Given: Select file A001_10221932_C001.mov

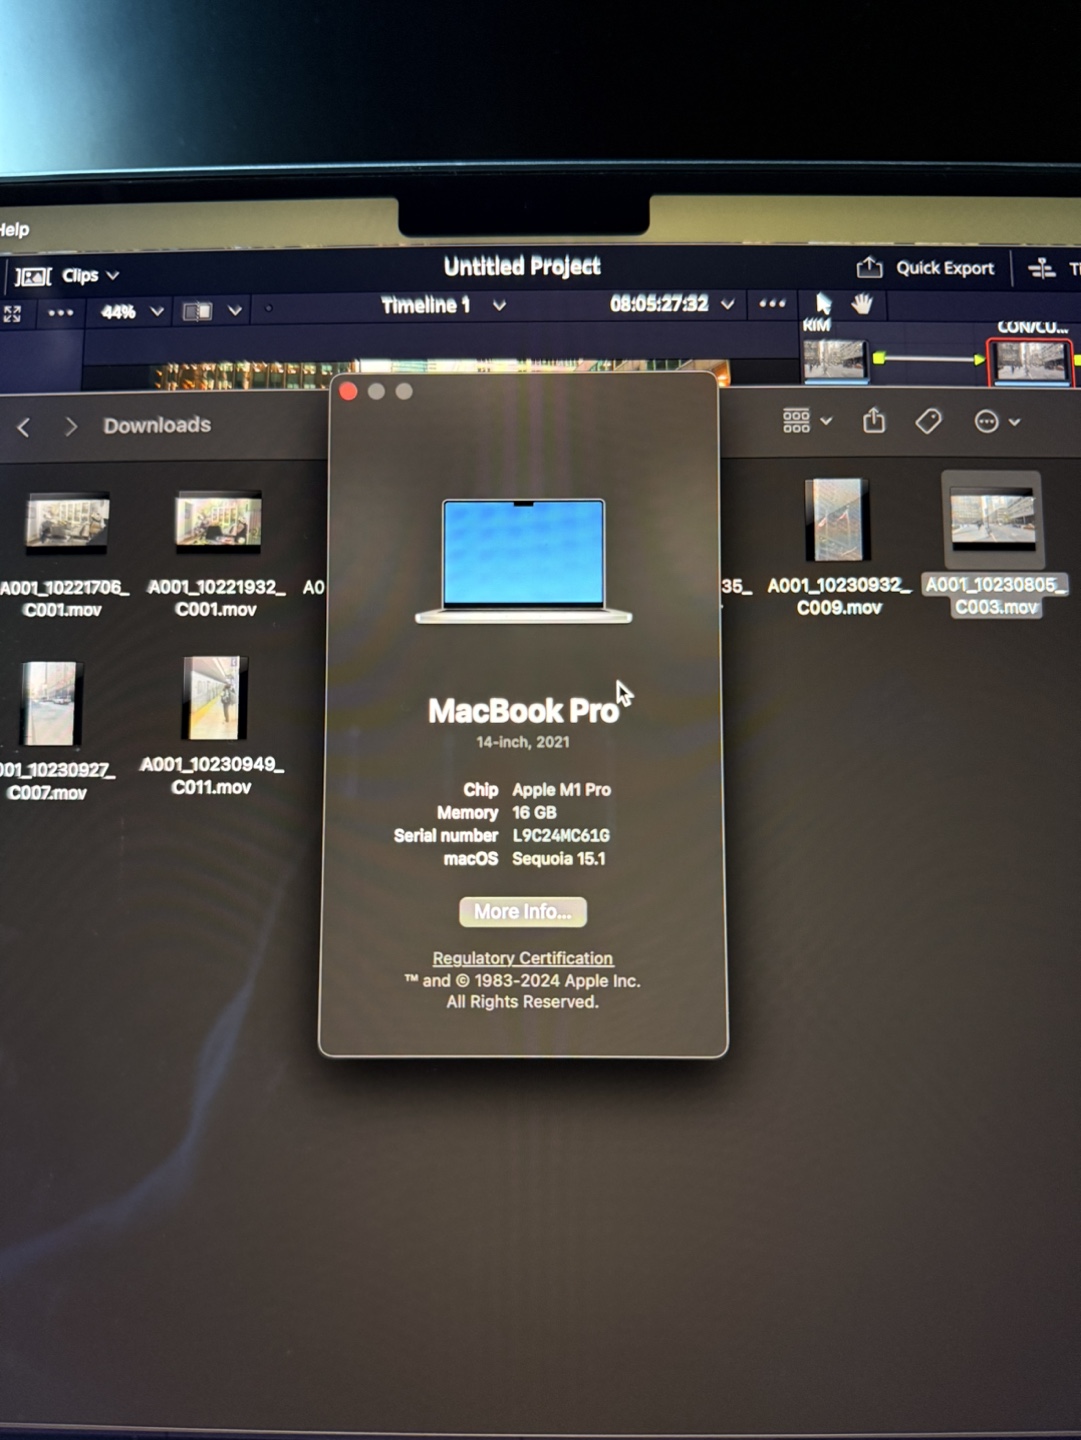Looking at the screenshot, I should 218,521.
